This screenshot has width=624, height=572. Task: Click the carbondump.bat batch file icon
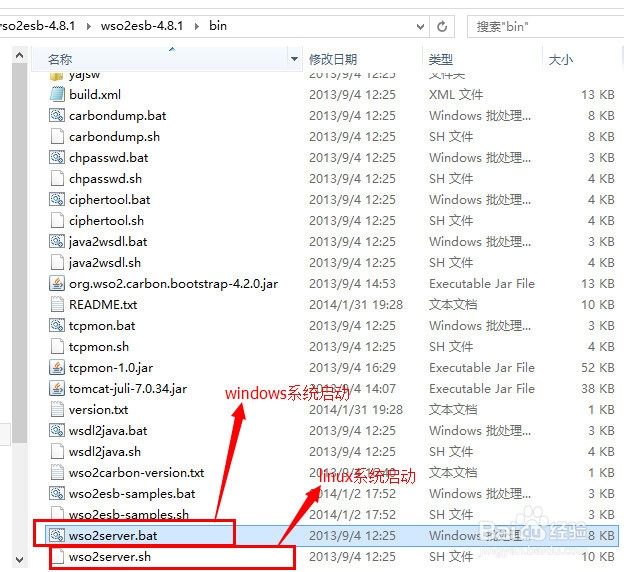[x=57, y=115]
